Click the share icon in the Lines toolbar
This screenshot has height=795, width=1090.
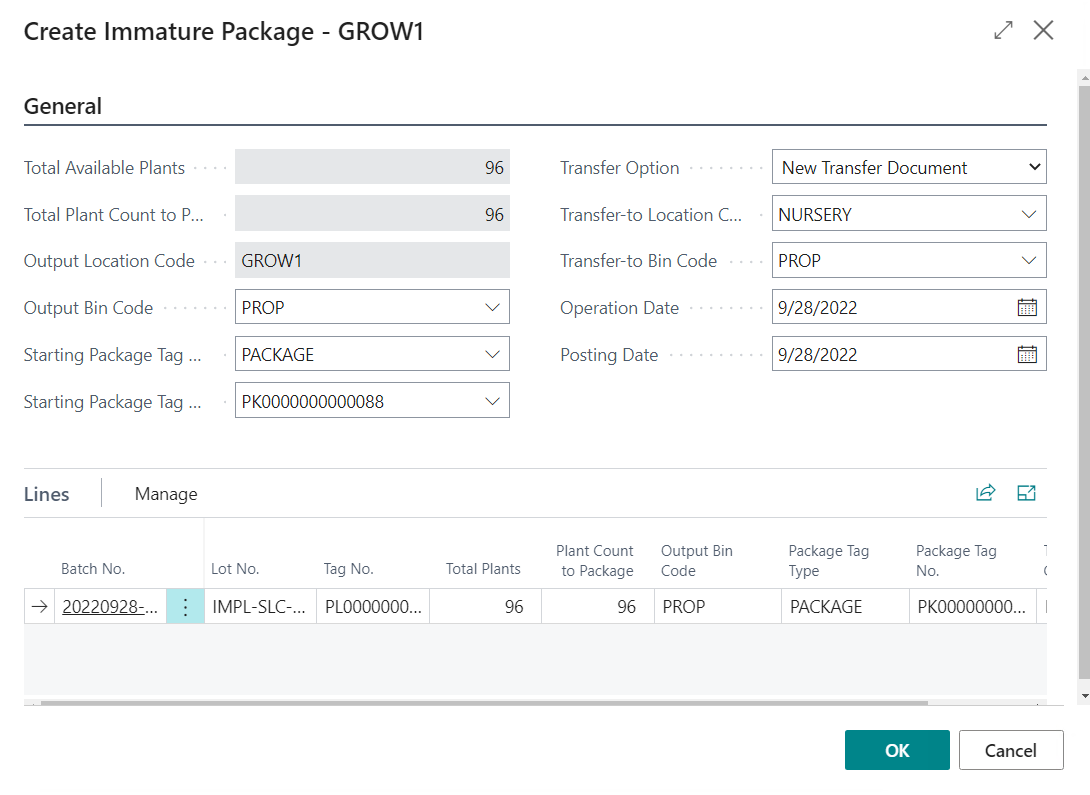[986, 493]
